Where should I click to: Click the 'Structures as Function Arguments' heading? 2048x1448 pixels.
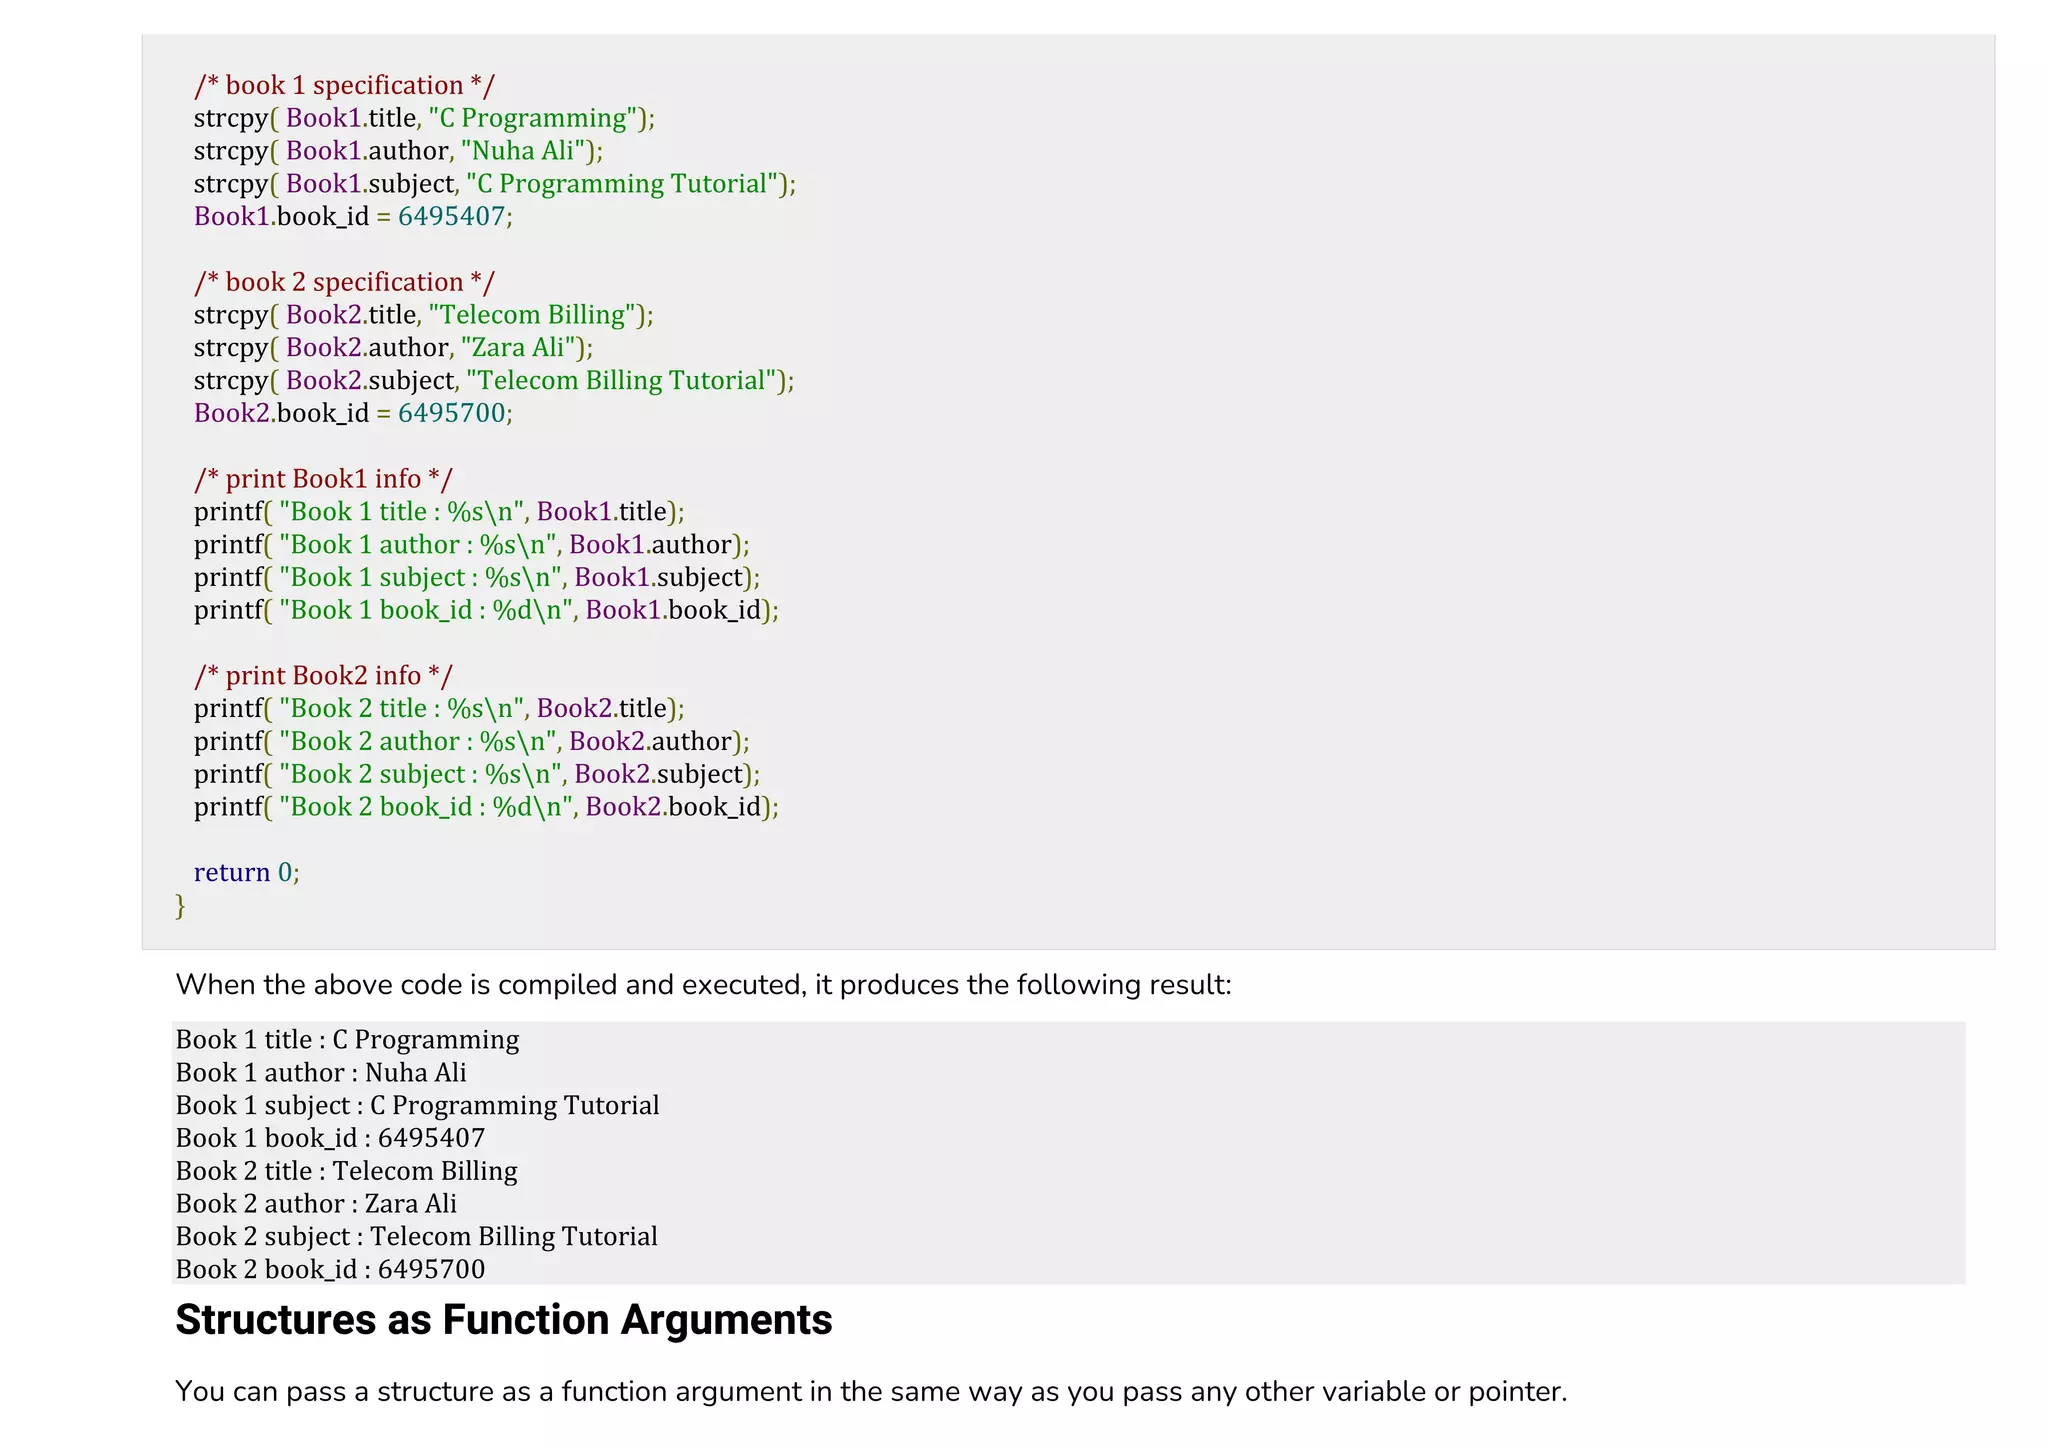pyautogui.click(x=503, y=1320)
